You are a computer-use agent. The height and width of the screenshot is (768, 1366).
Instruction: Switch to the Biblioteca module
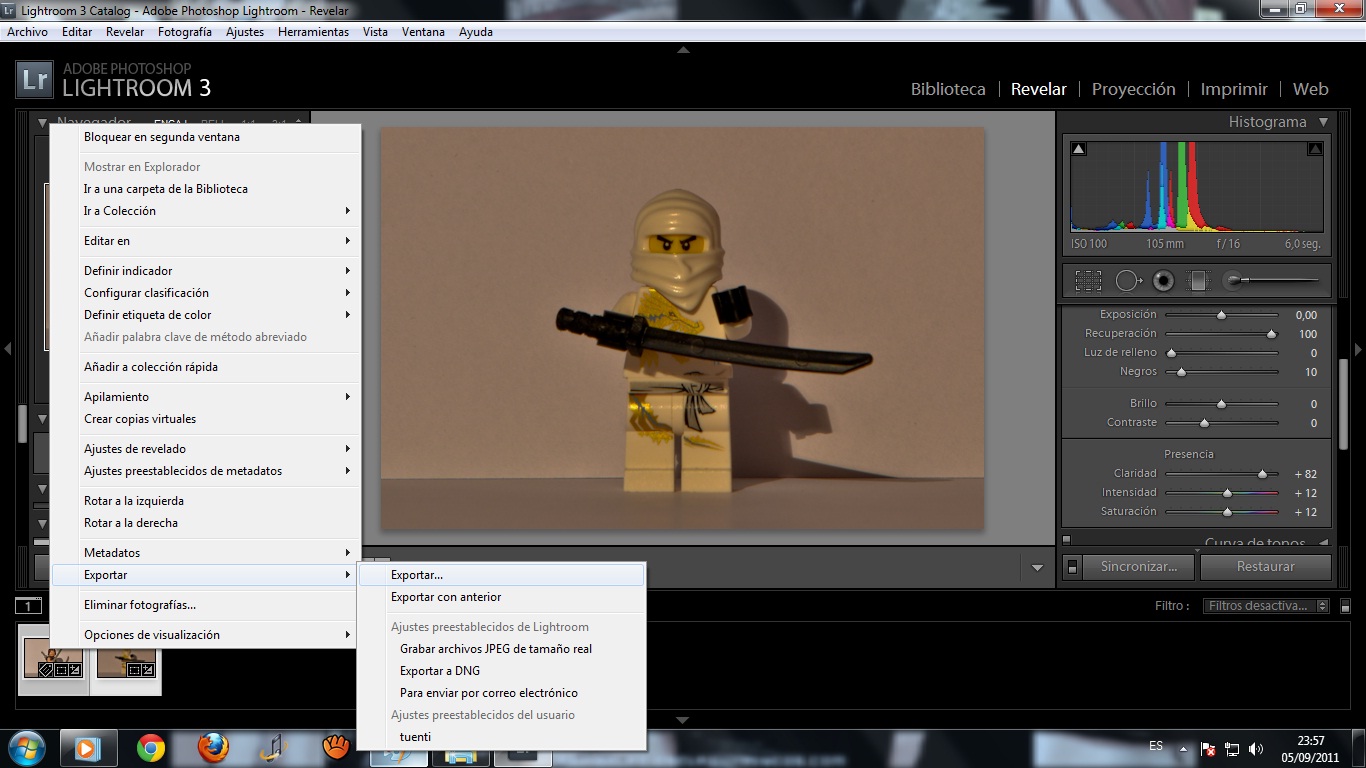click(948, 89)
